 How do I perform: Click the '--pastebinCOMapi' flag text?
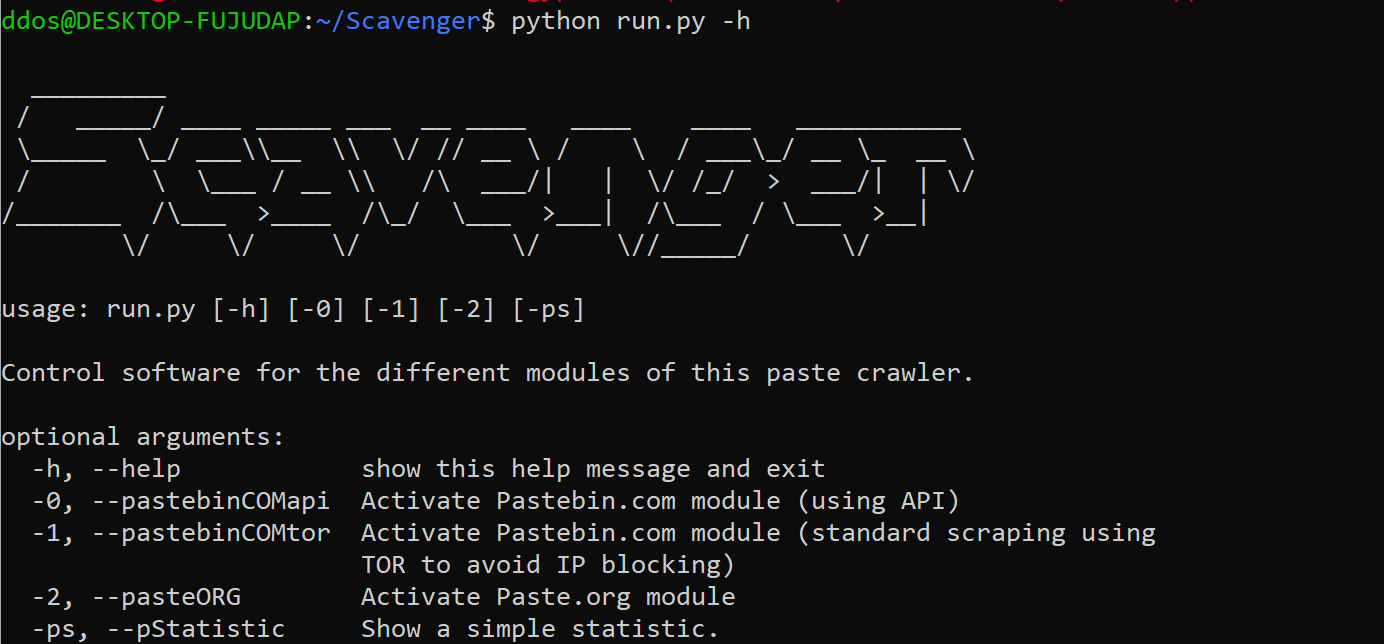(x=211, y=501)
